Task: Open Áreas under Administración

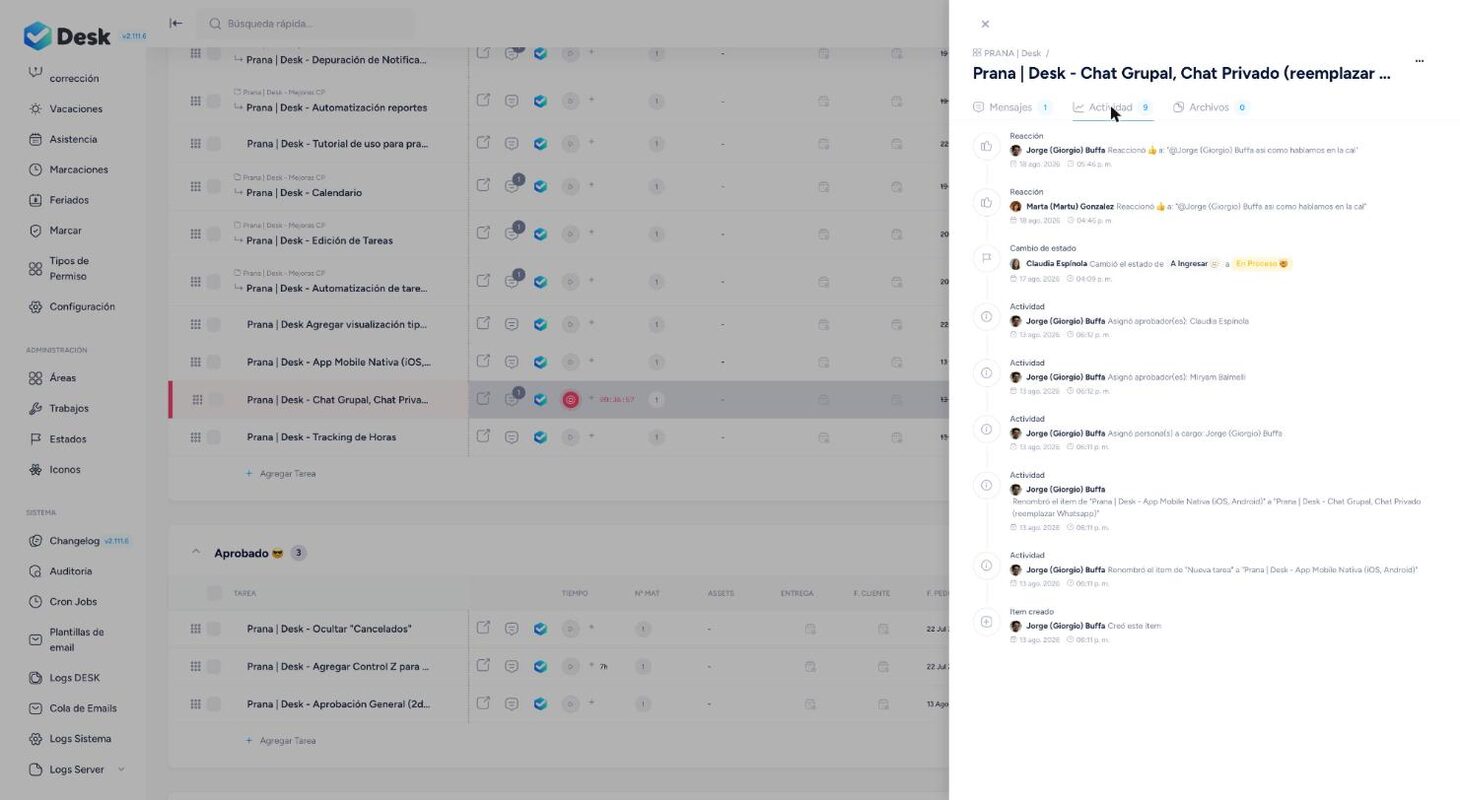Action: pos(62,378)
